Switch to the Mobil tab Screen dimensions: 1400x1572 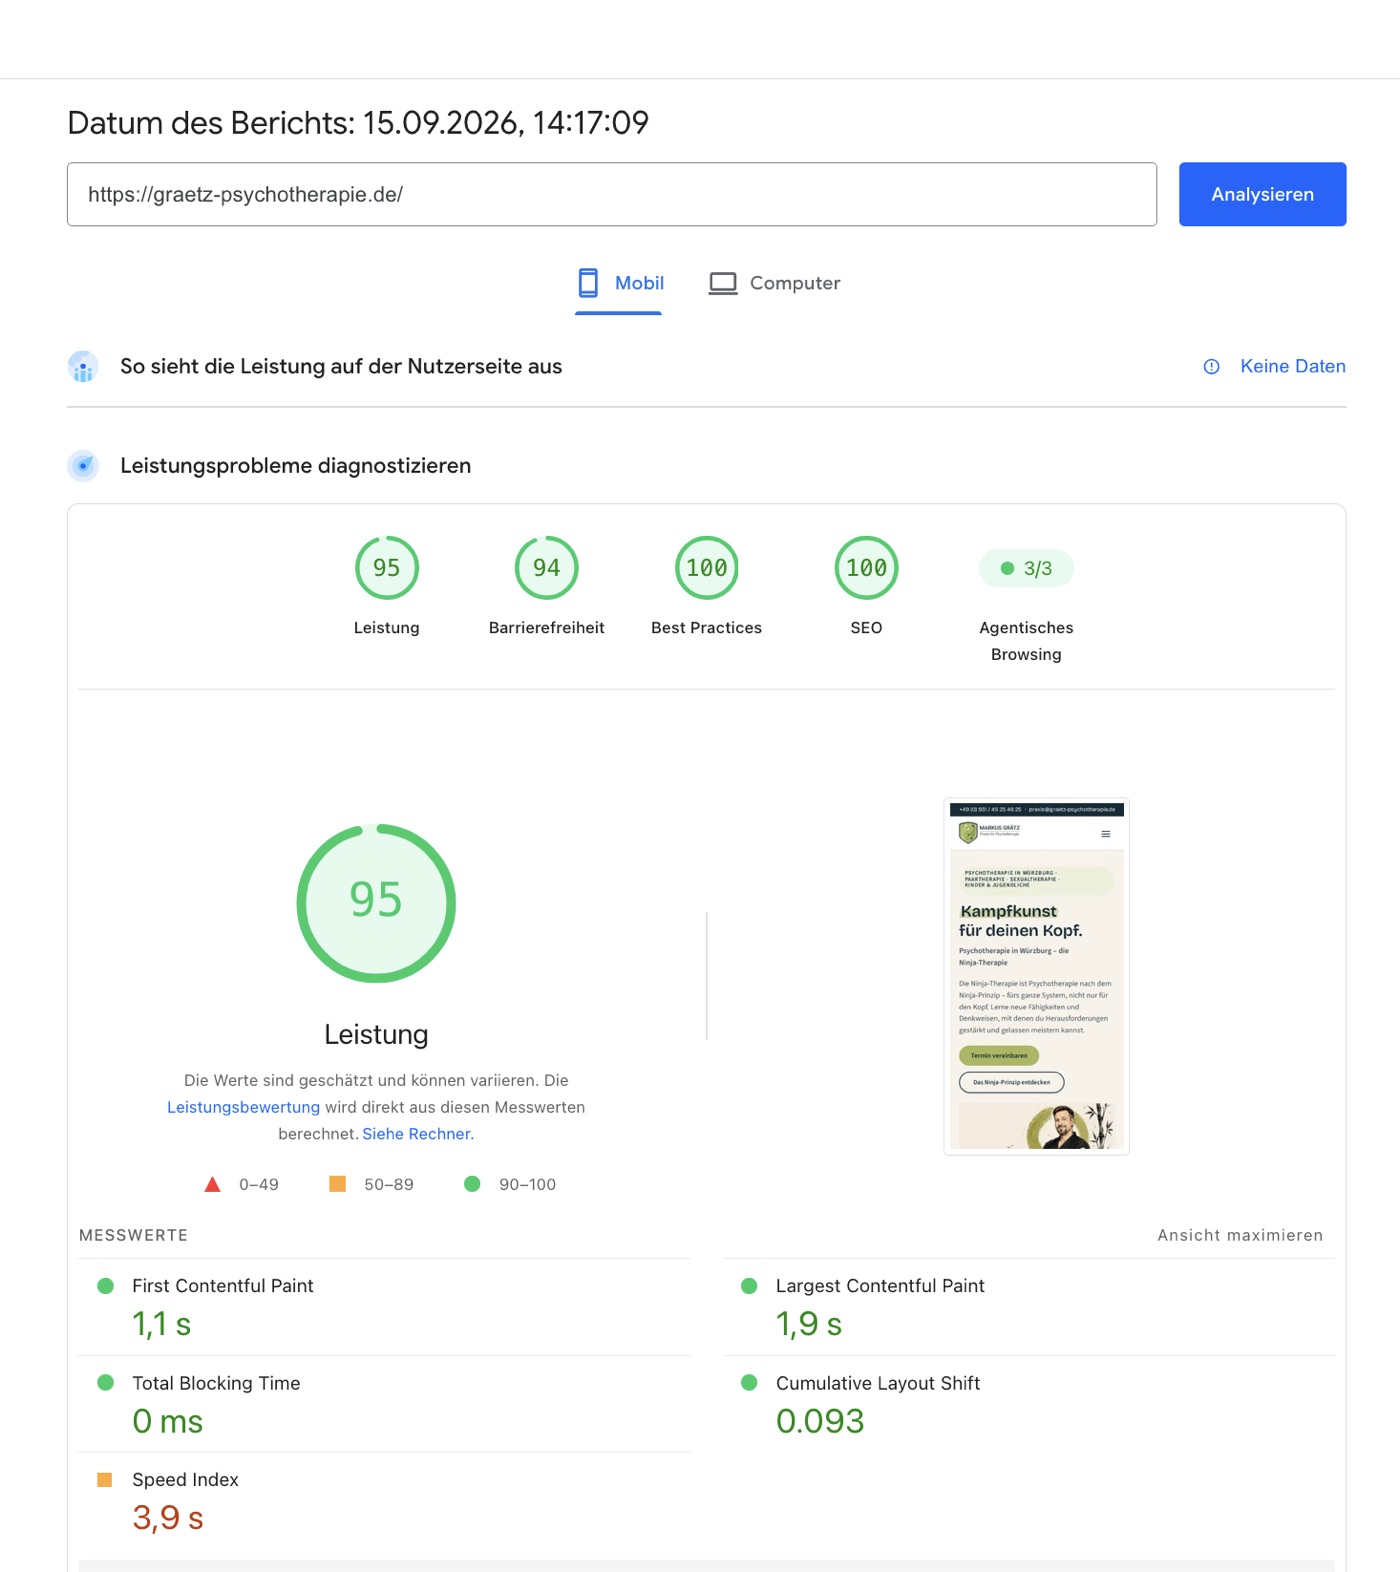(619, 284)
